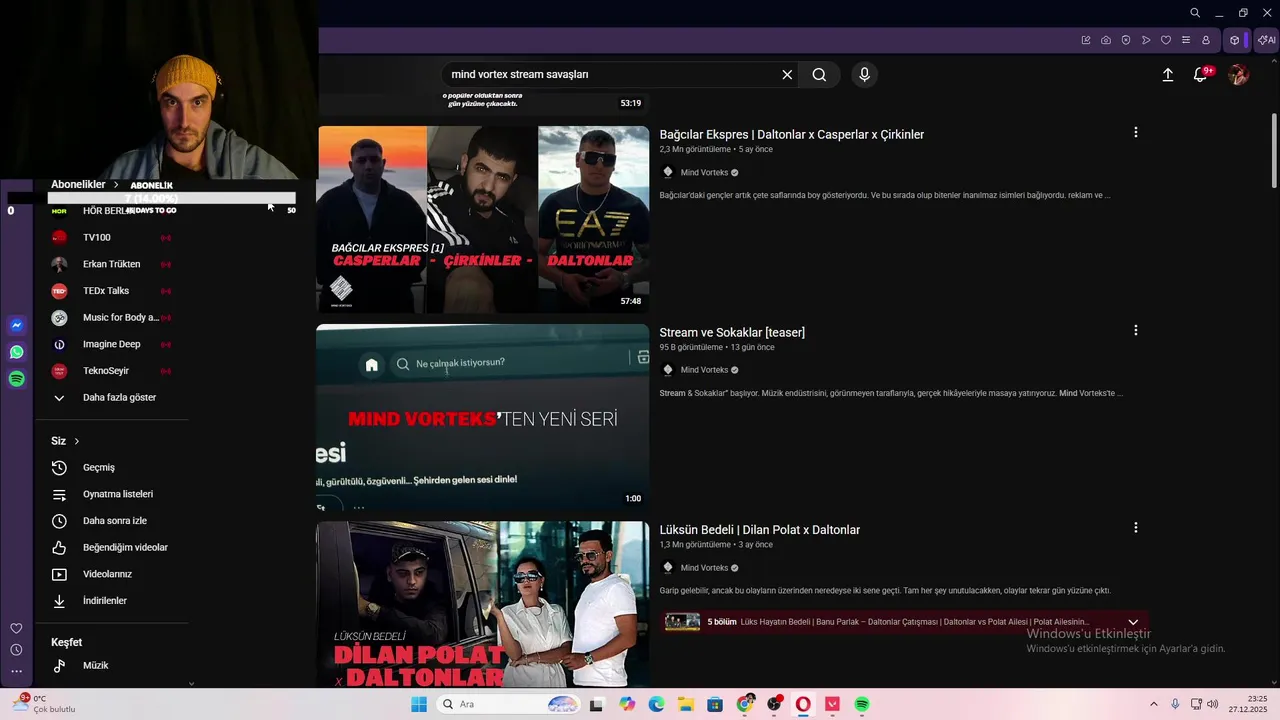The image size is (1280, 720).
Task: Open Opera's extensions cube icon
Action: coord(1235,41)
